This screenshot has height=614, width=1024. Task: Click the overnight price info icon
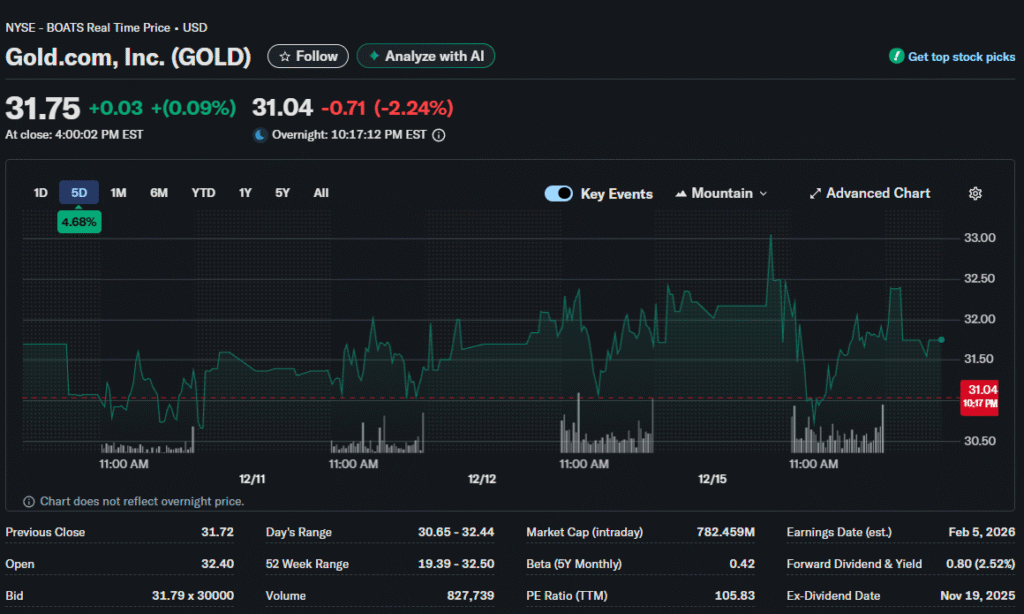(x=438, y=135)
